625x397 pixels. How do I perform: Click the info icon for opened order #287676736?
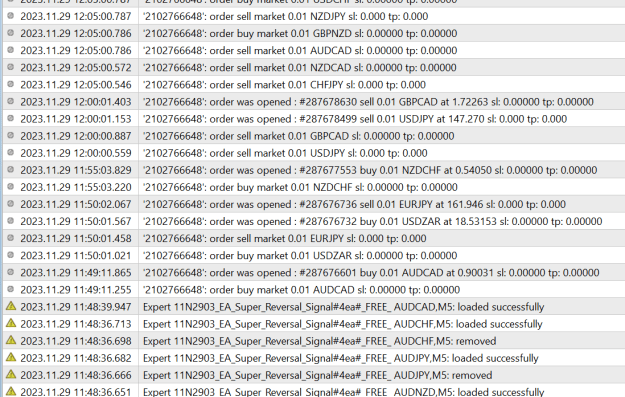(x=11, y=204)
